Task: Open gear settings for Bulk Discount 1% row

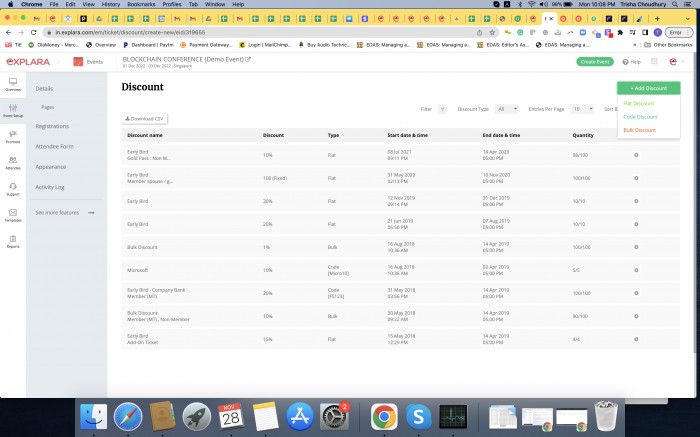Action: pos(636,247)
